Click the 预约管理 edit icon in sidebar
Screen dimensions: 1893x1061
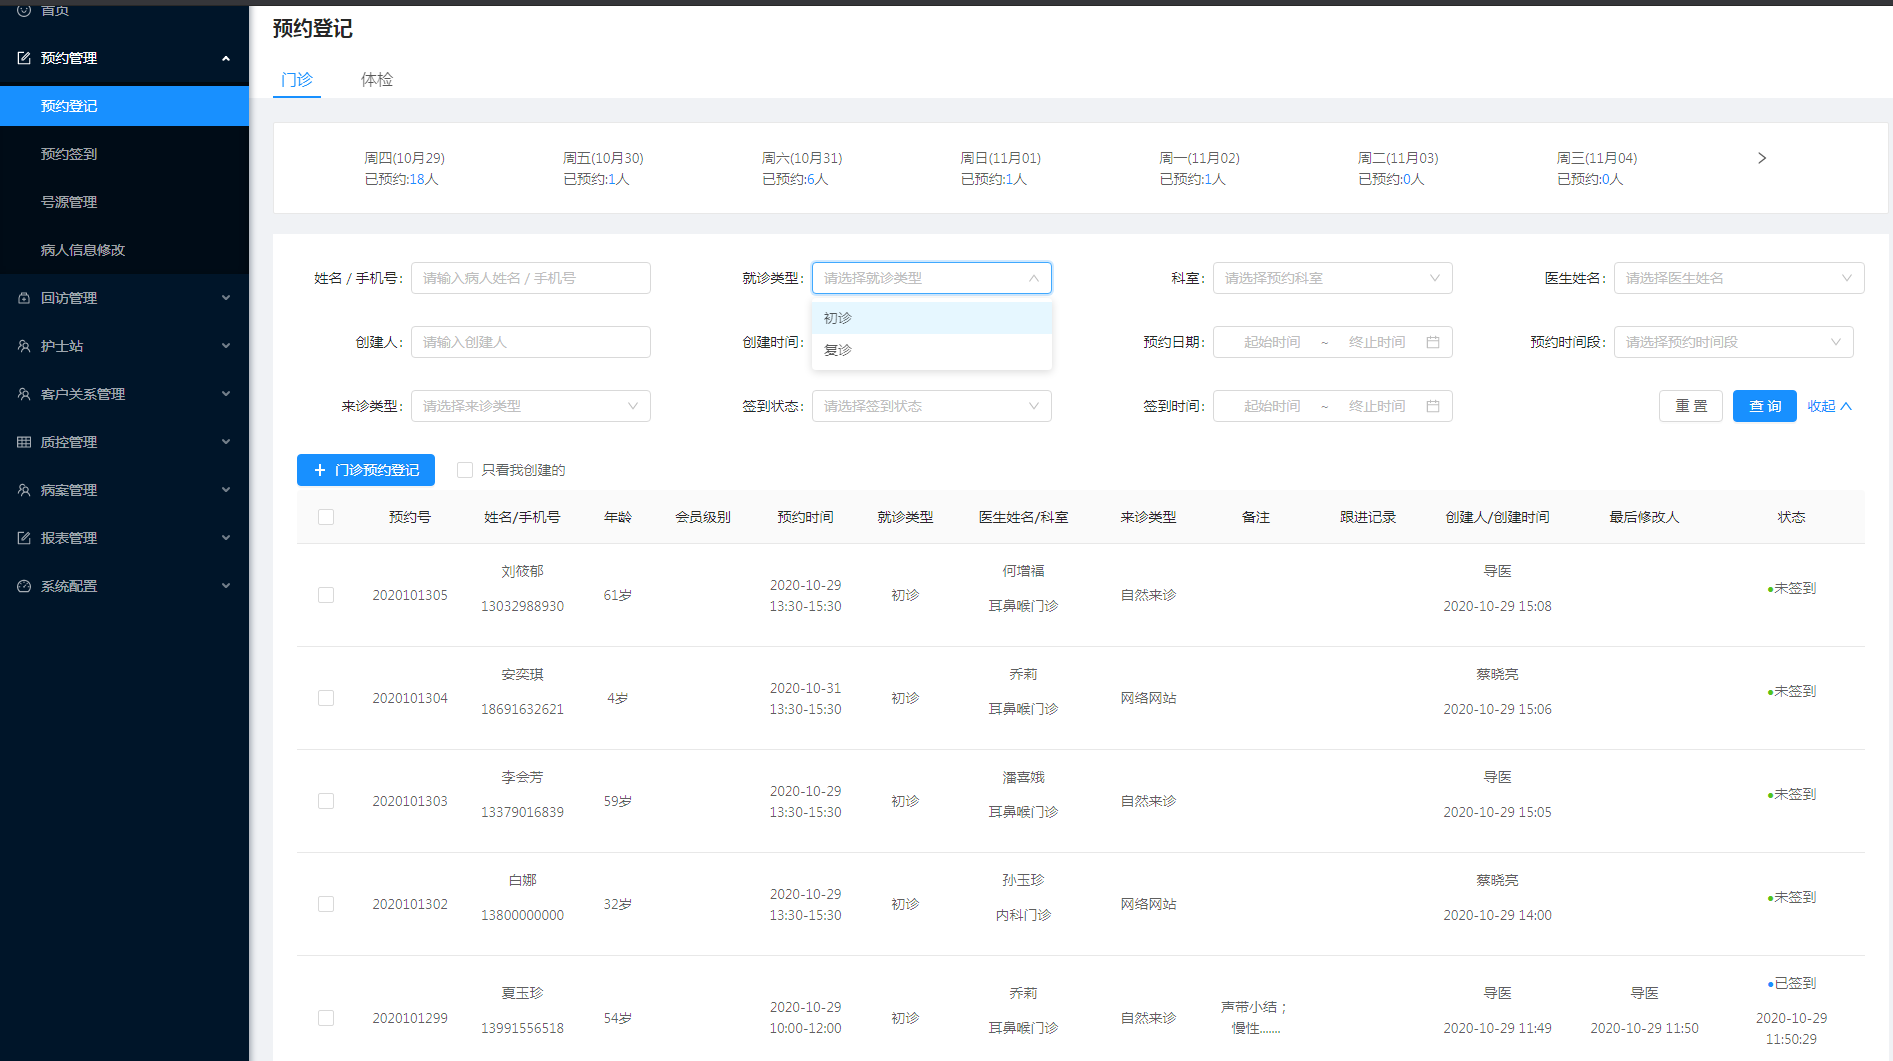pyautogui.click(x=24, y=58)
